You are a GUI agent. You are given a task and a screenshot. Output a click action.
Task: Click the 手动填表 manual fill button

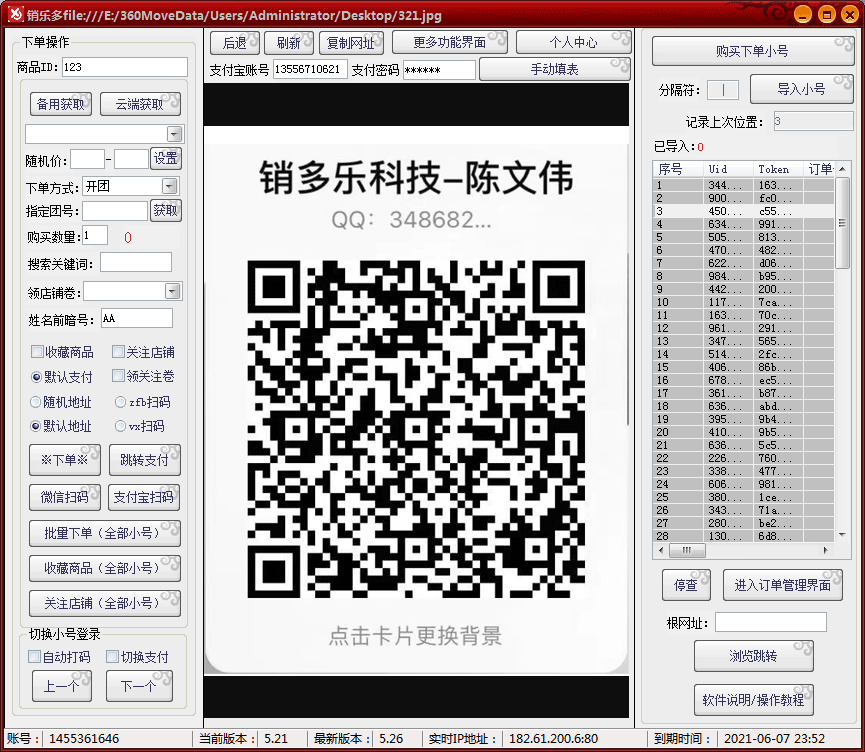pyautogui.click(x=554, y=69)
